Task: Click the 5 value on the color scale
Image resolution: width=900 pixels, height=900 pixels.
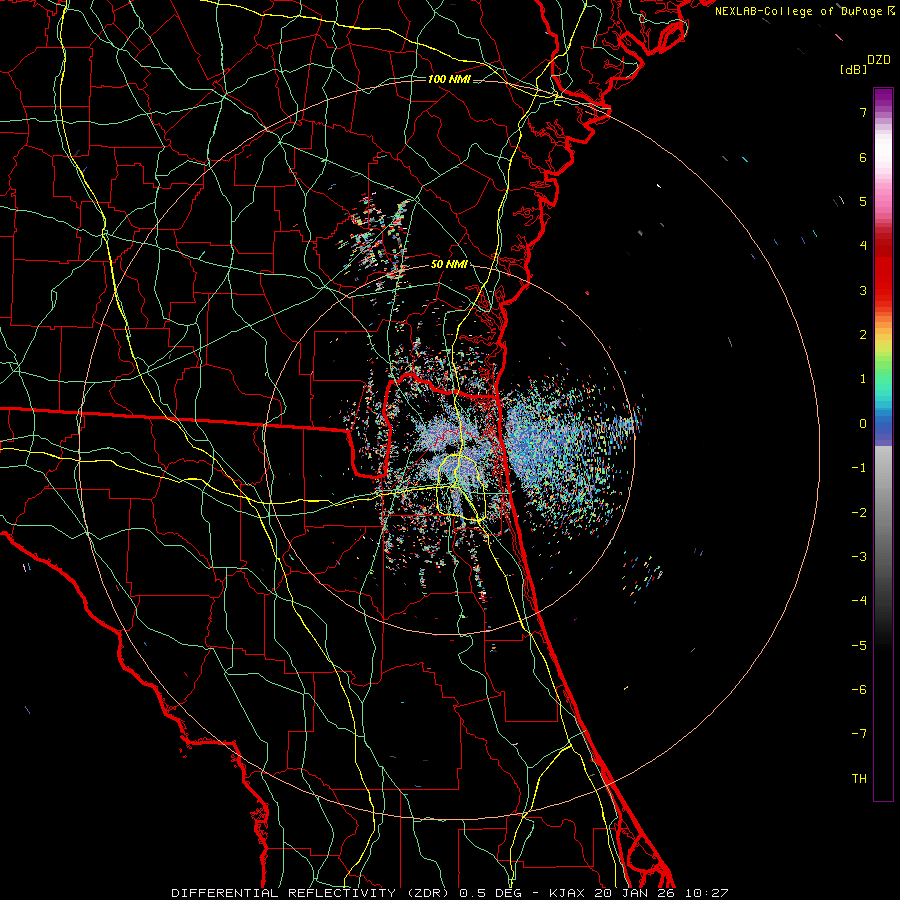Action: pyautogui.click(x=863, y=201)
